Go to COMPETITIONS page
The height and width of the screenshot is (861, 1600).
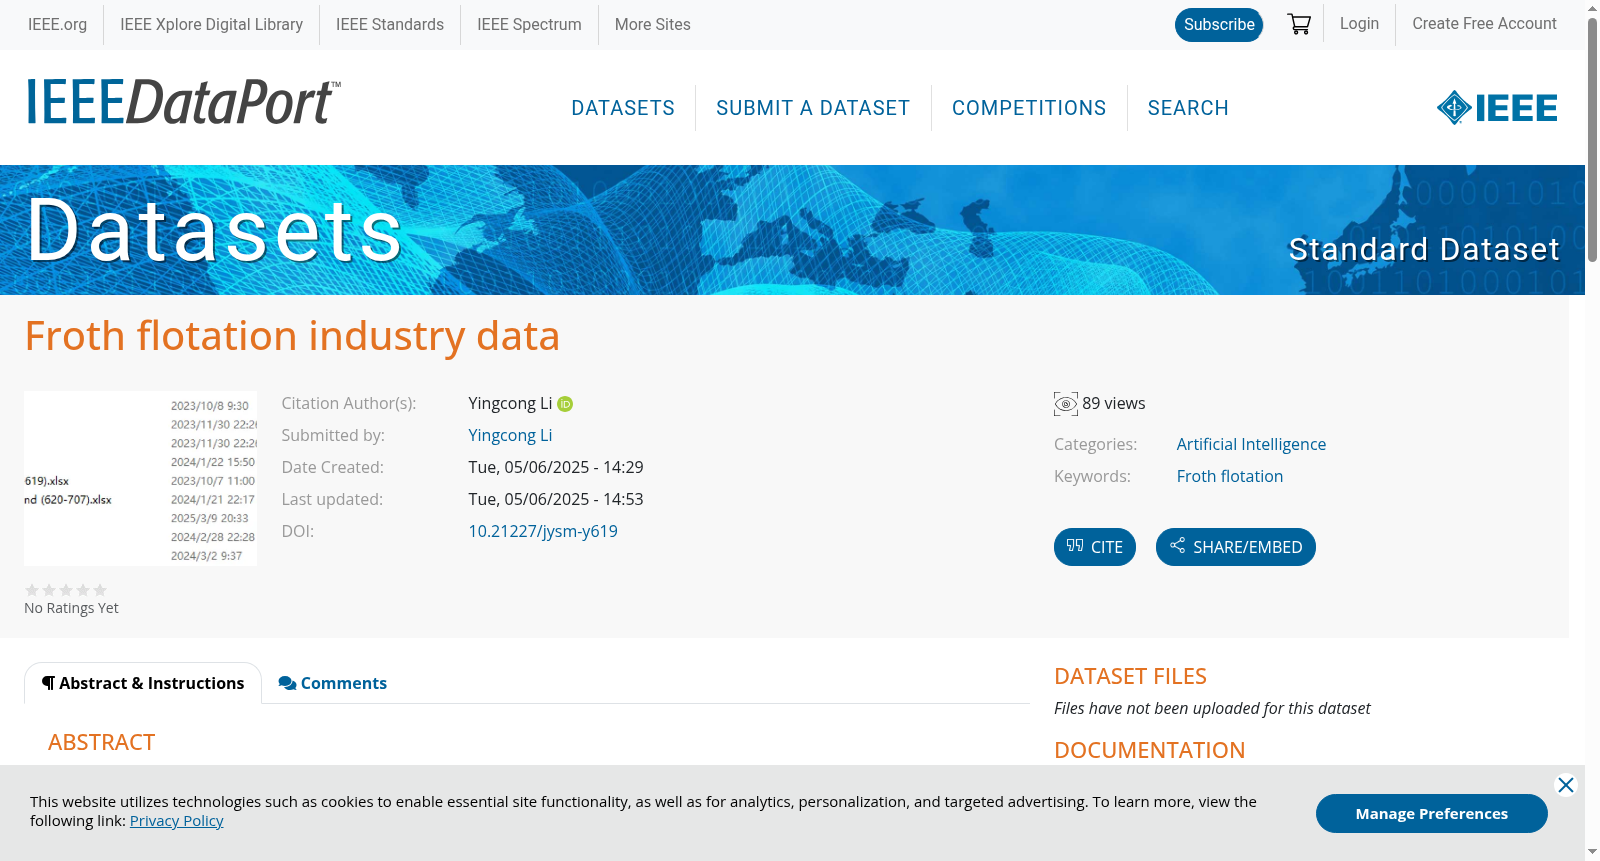(x=1029, y=108)
